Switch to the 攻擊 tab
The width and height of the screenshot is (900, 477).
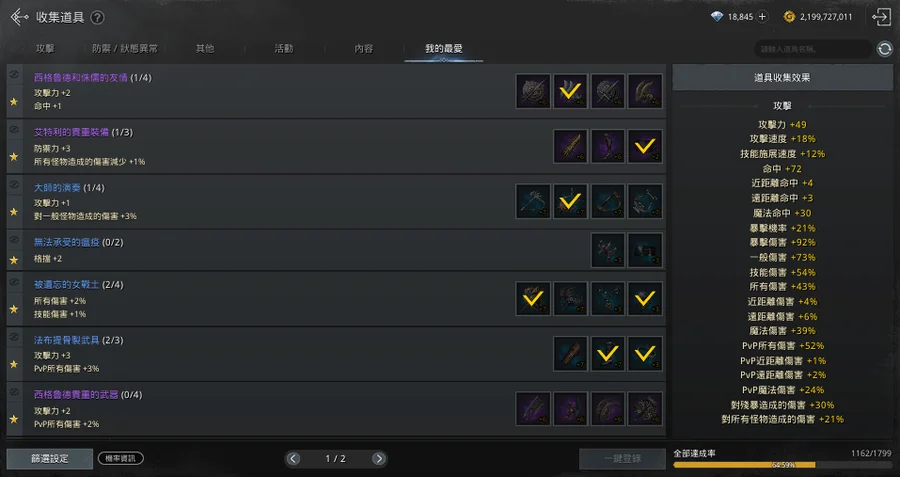[x=45, y=49]
